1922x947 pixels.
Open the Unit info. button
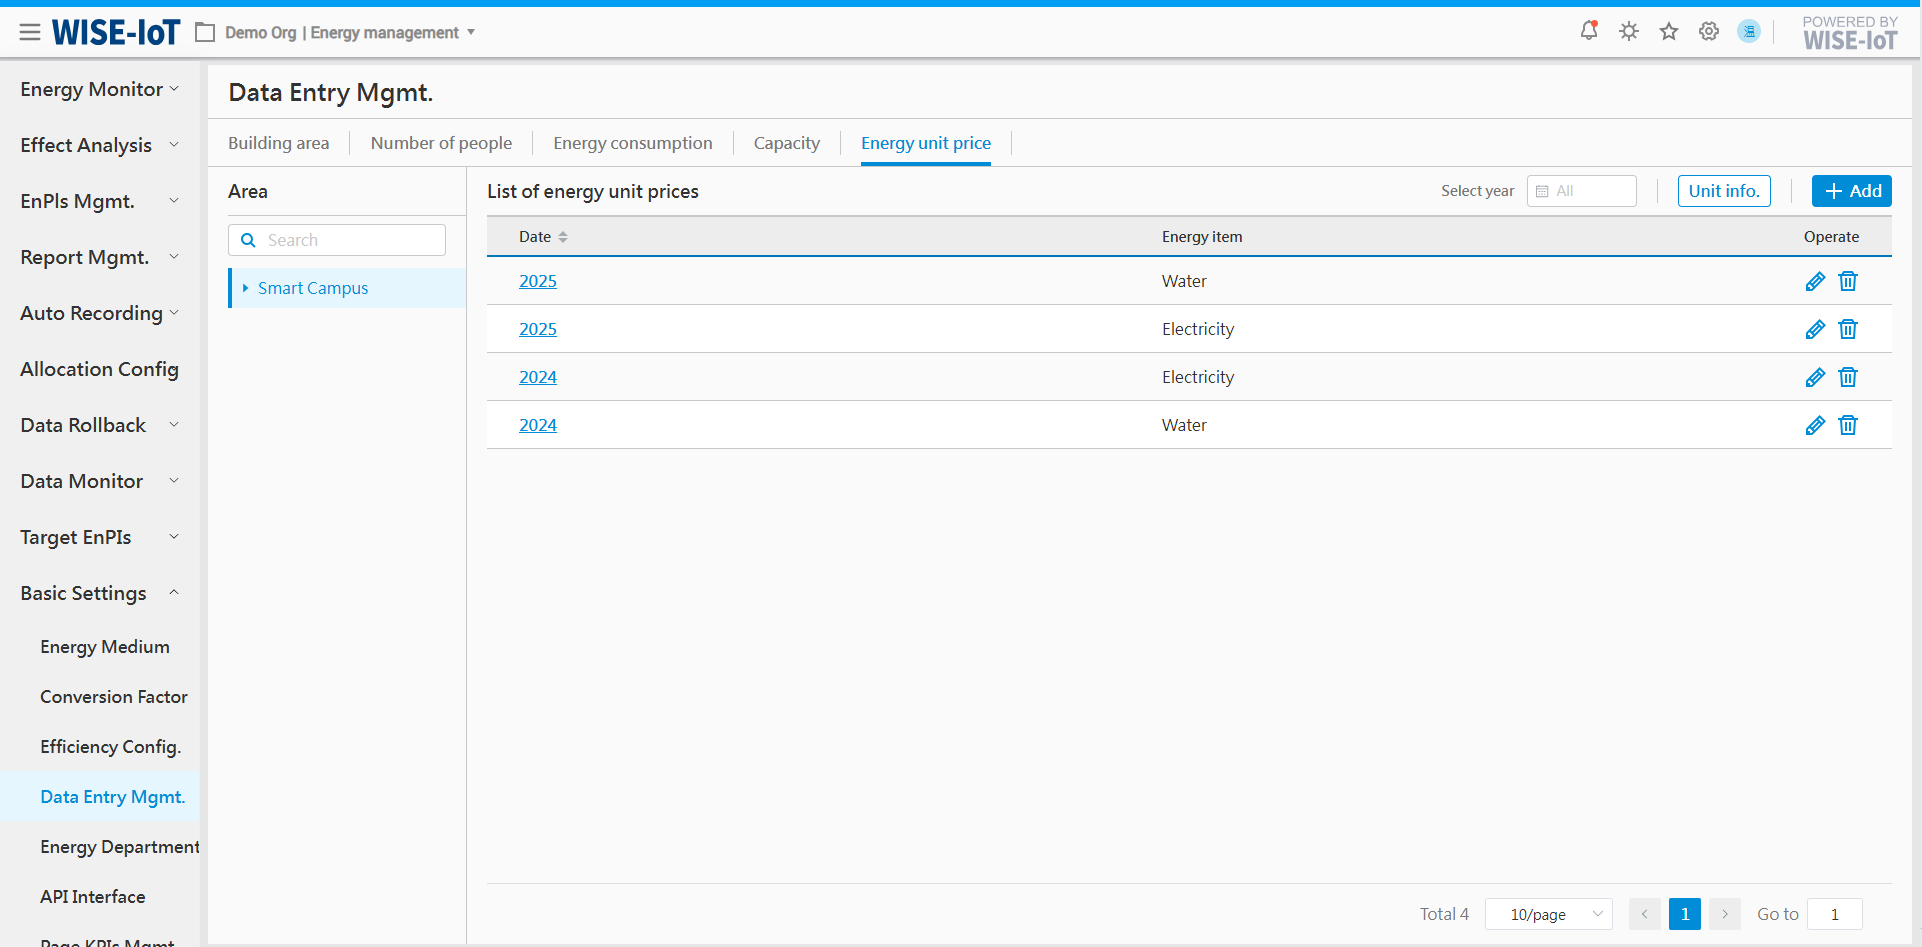tap(1723, 191)
